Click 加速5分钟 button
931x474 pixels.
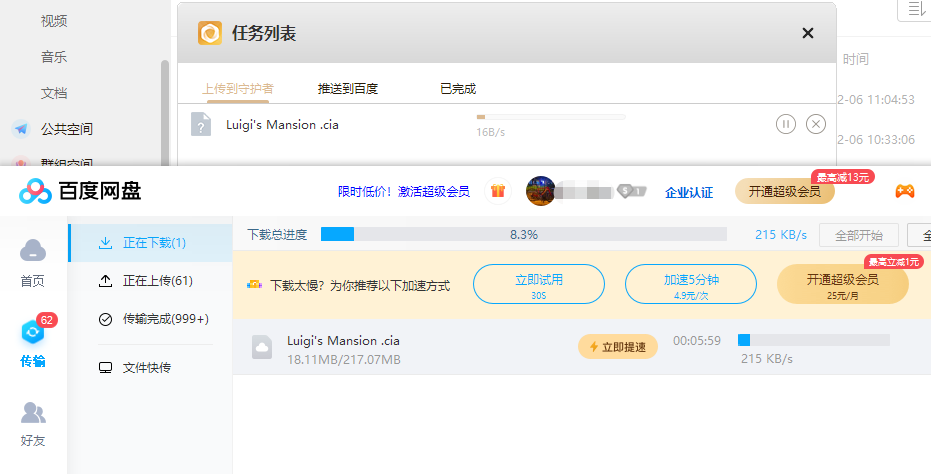coord(691,284)
